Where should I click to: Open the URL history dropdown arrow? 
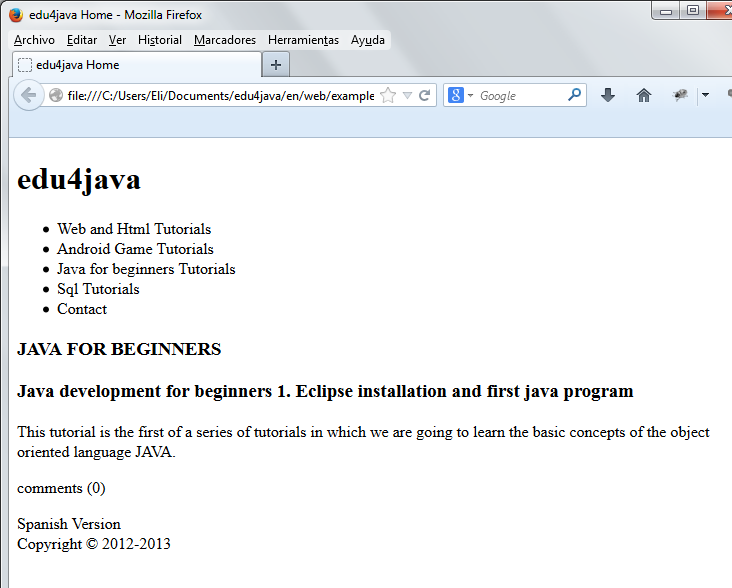pos(407,96)
